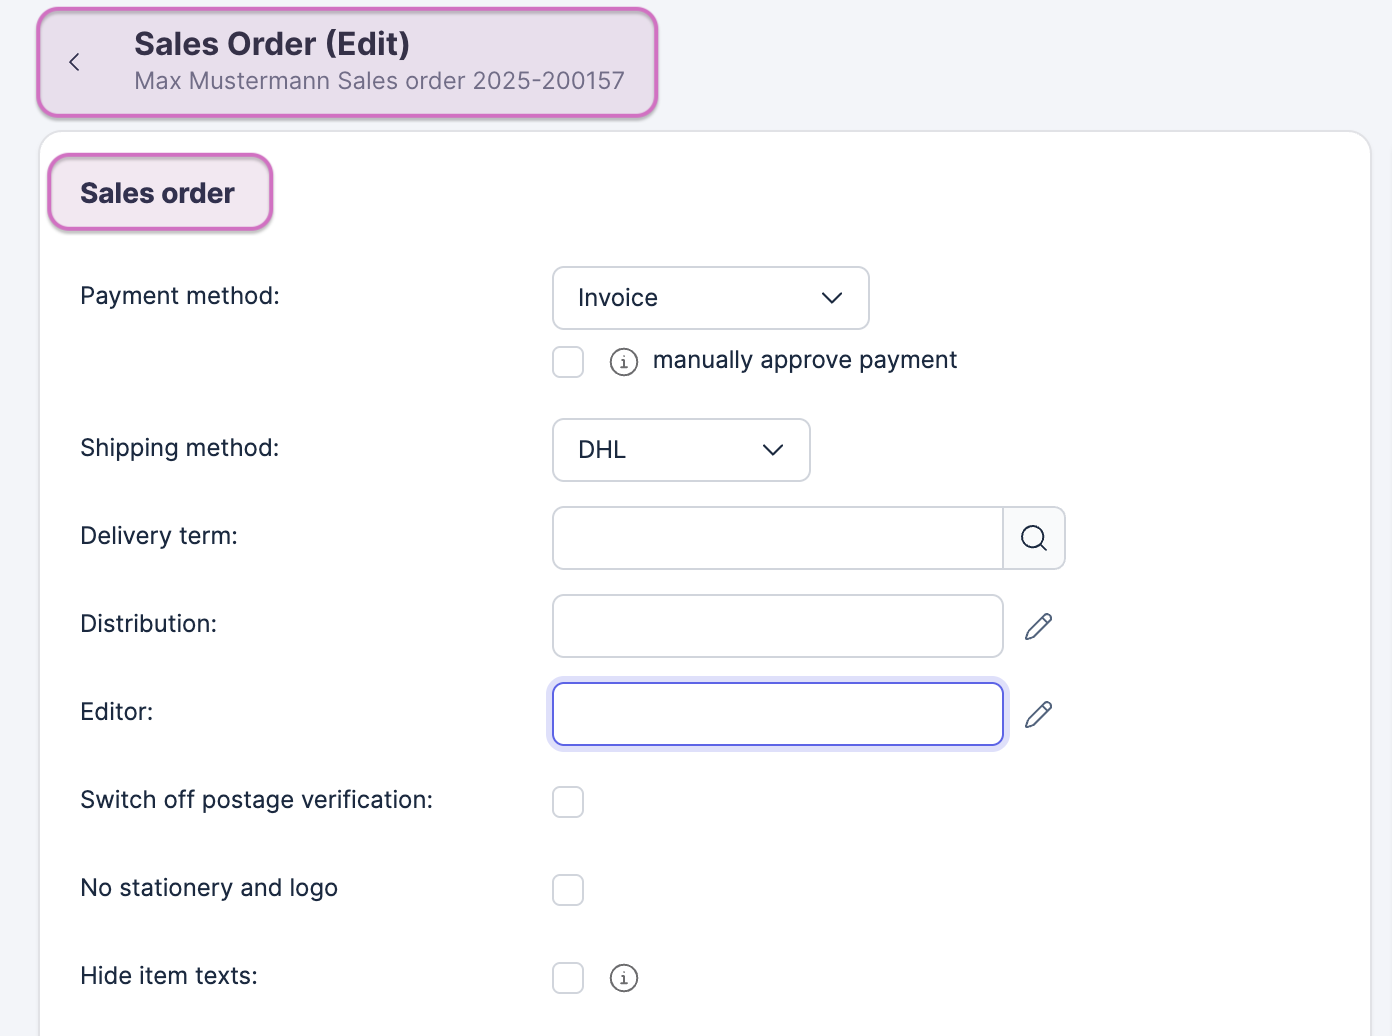Click into the Editor text field
This screenshot has width=1392, height=1036.
coord(777,714)
